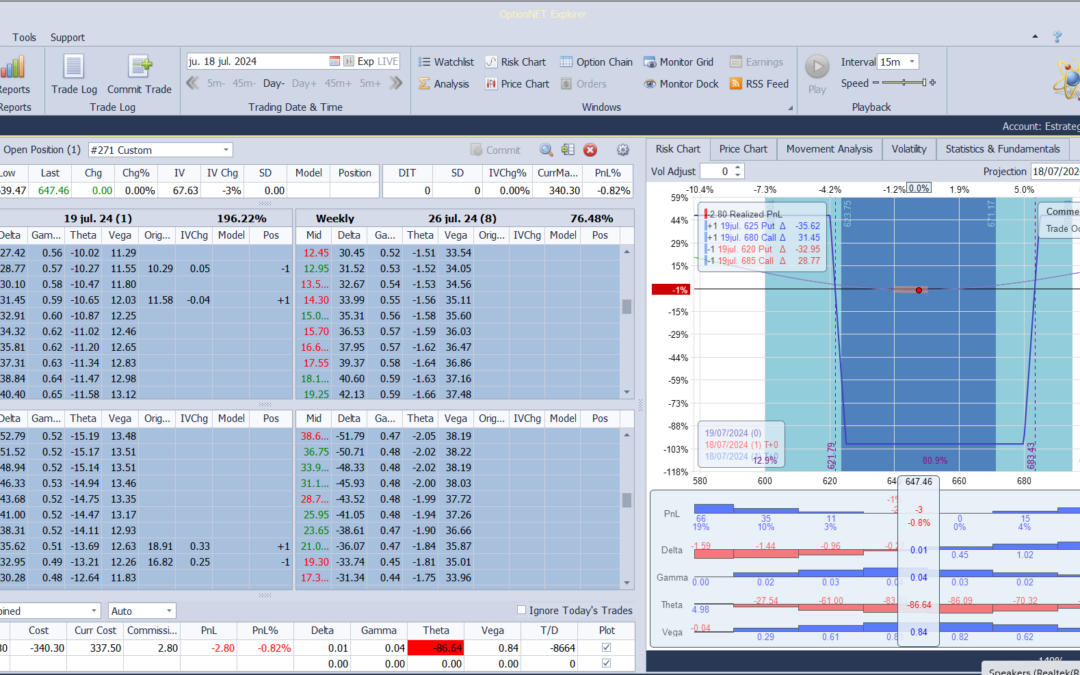This screenshot has width=1080, height=675.
Task: Open the Price Chart window icon
Action: click(491, 84)
